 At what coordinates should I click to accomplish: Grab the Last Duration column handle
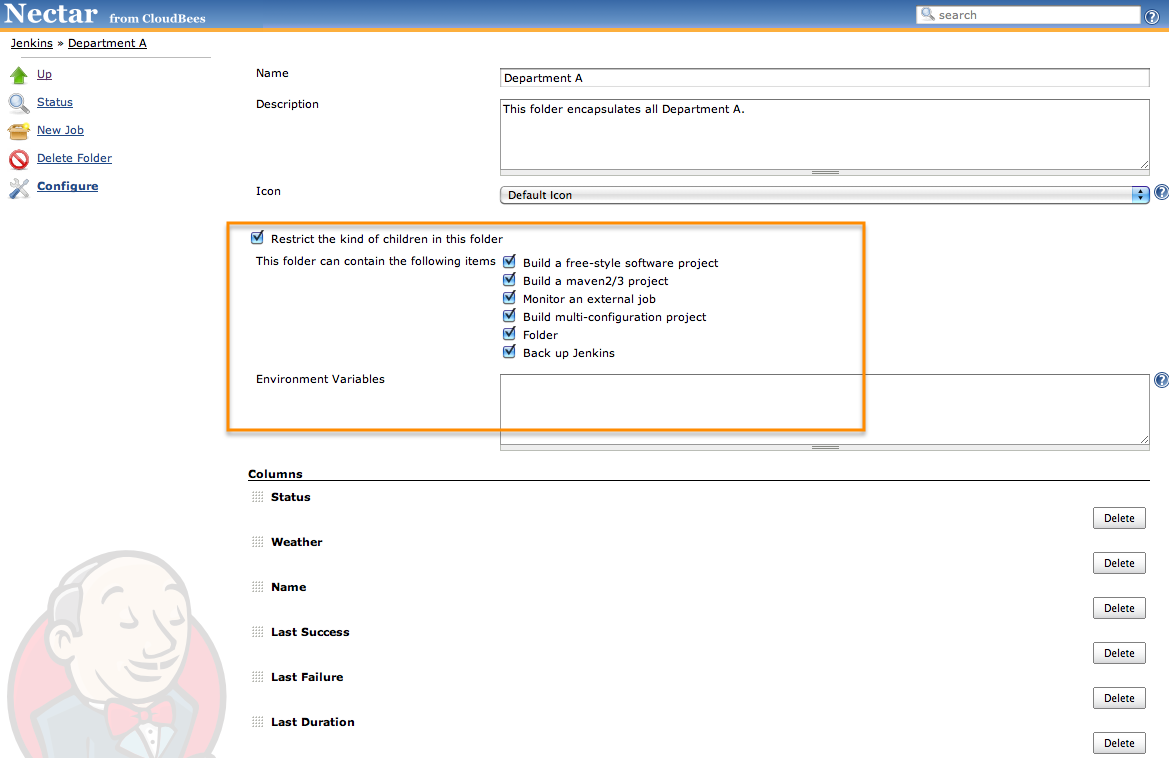tap(257, 721)
